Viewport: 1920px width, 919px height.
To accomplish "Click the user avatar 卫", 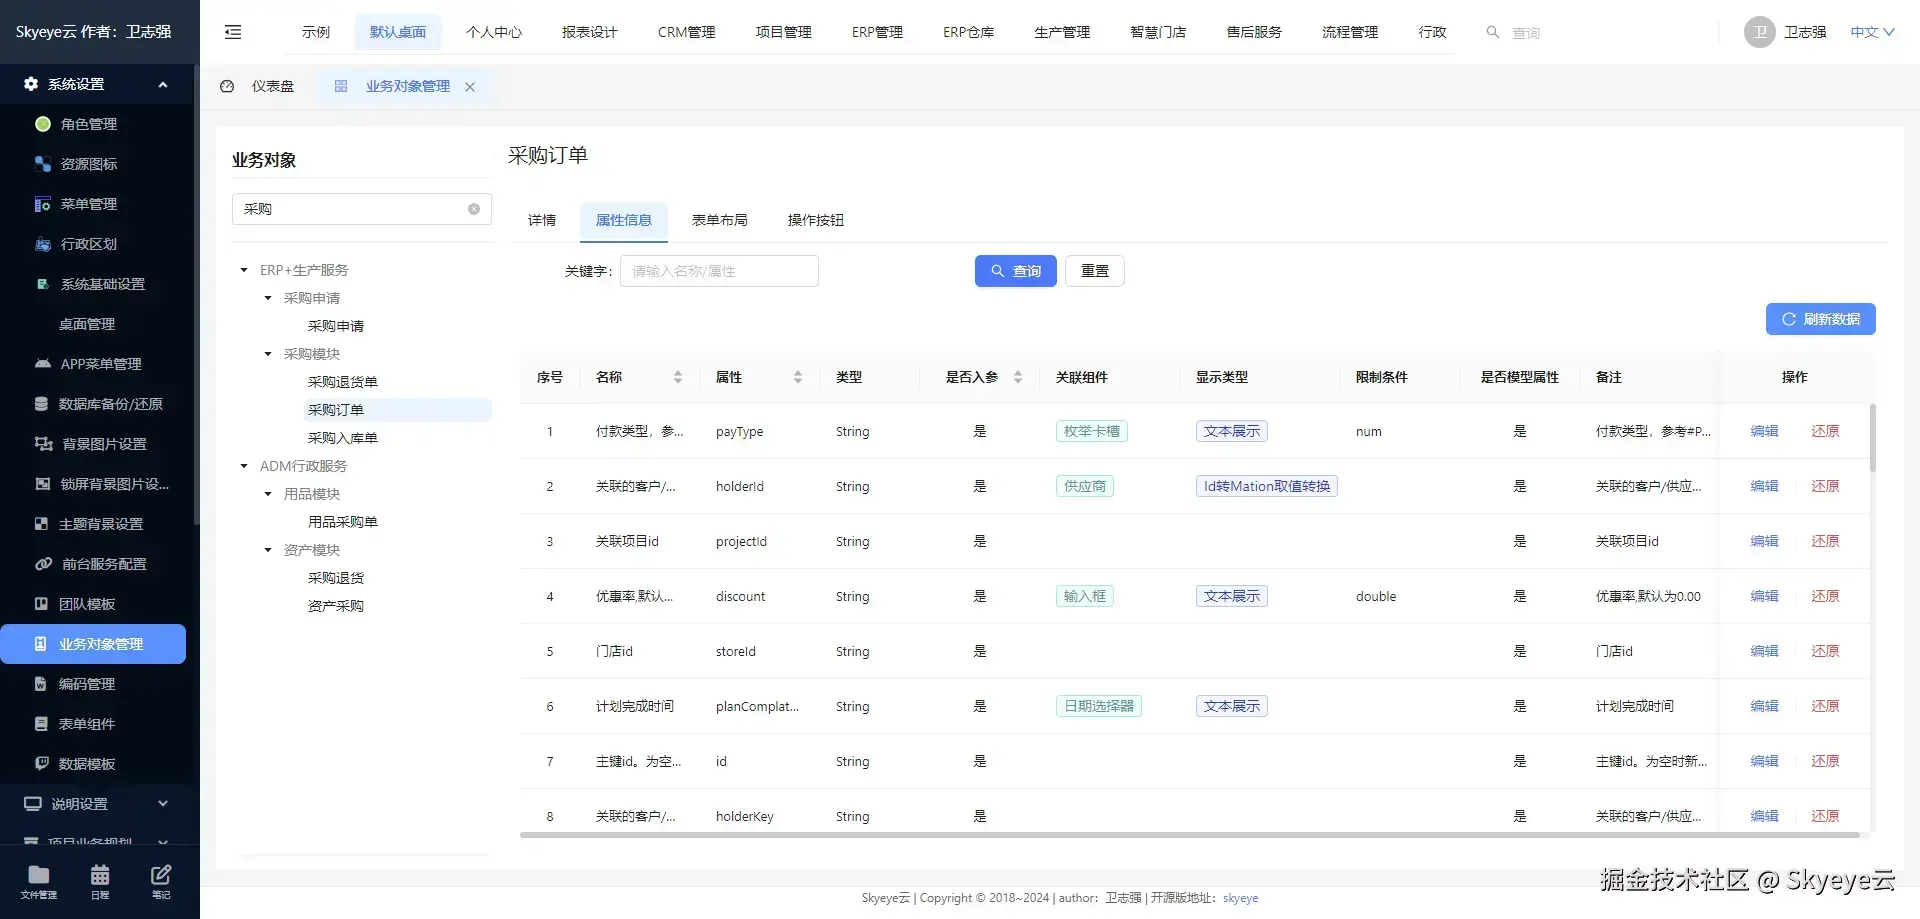I will click(1760, 32).
